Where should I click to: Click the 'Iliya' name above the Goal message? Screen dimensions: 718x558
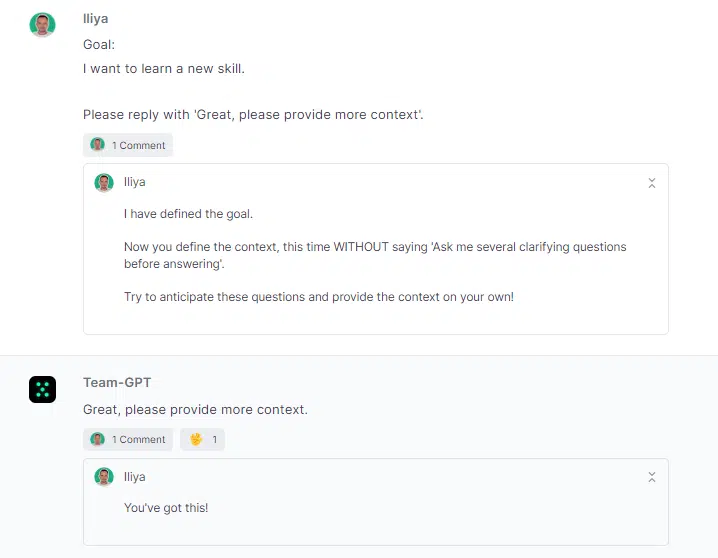pos(96,19)
